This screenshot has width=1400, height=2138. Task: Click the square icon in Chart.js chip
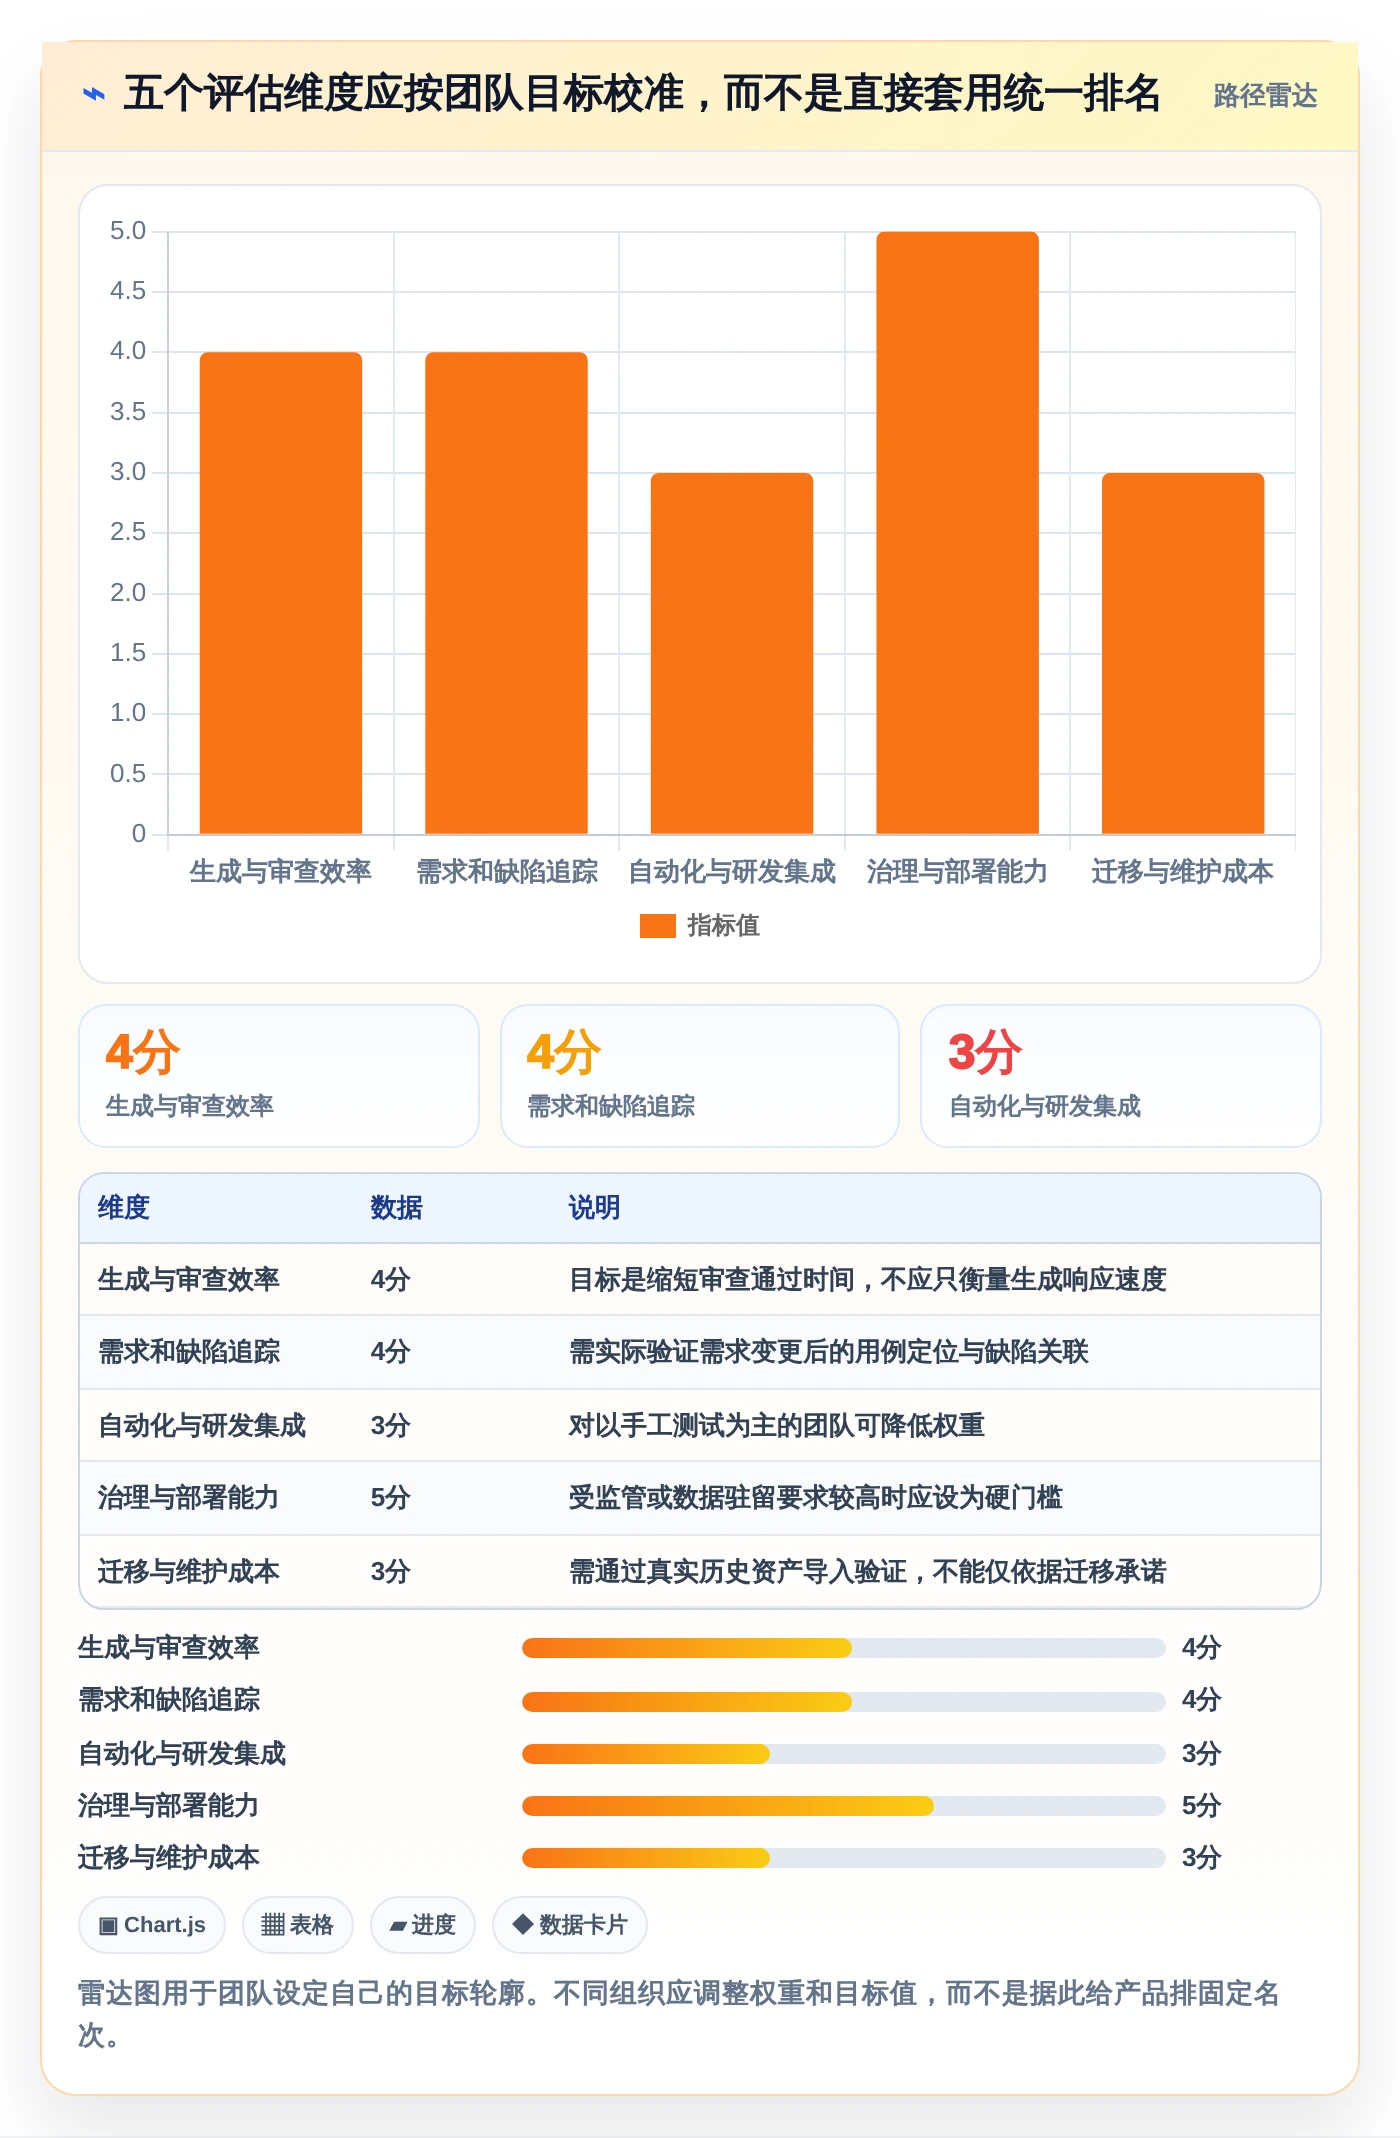(x=108, y=1926)
